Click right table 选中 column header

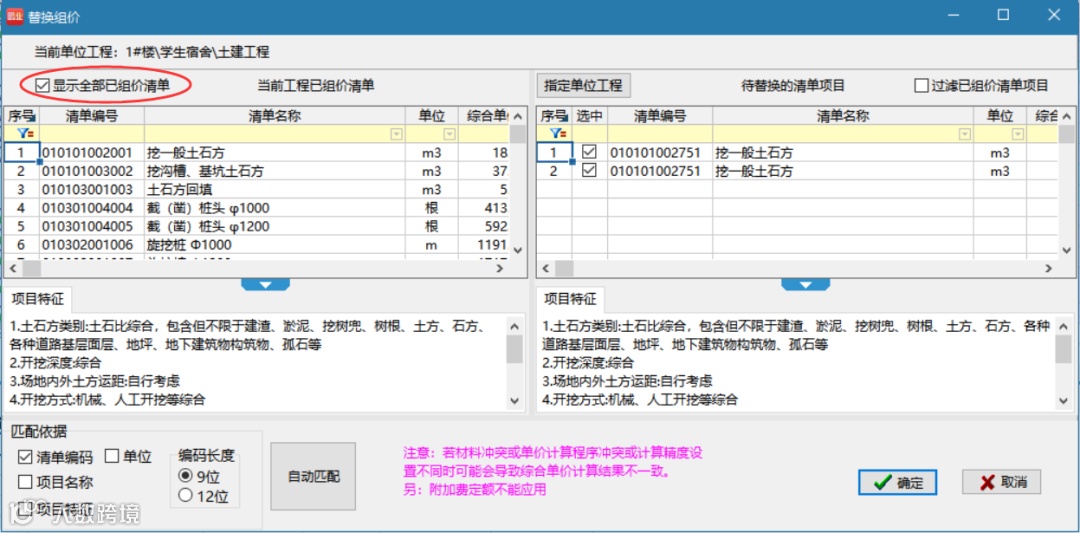[589, 115]
